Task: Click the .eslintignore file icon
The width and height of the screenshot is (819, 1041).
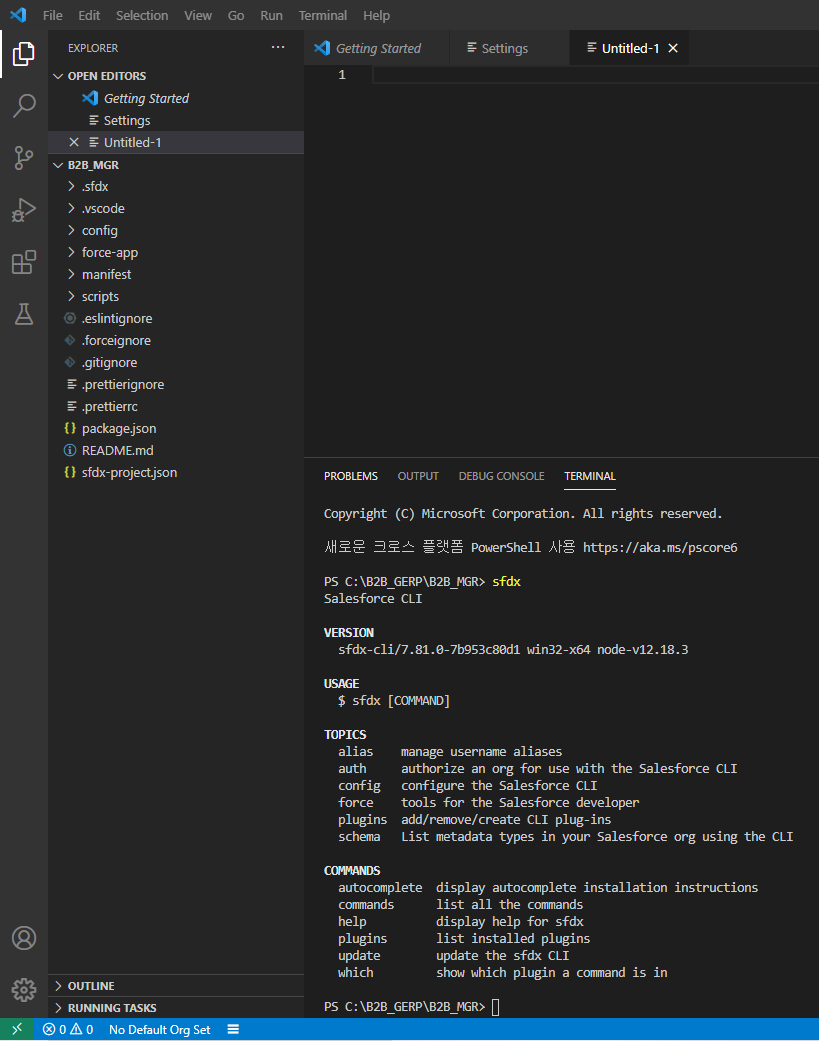Action: [70, 318]
